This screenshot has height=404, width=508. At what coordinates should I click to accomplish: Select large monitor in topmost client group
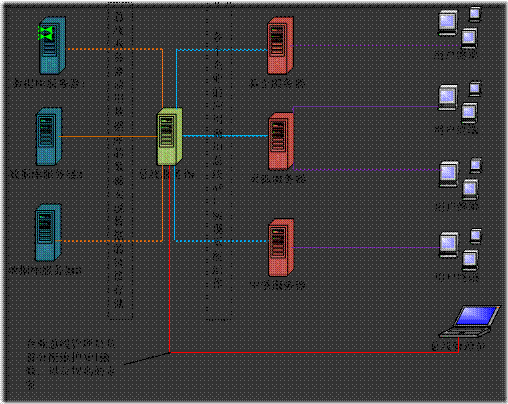447,23
